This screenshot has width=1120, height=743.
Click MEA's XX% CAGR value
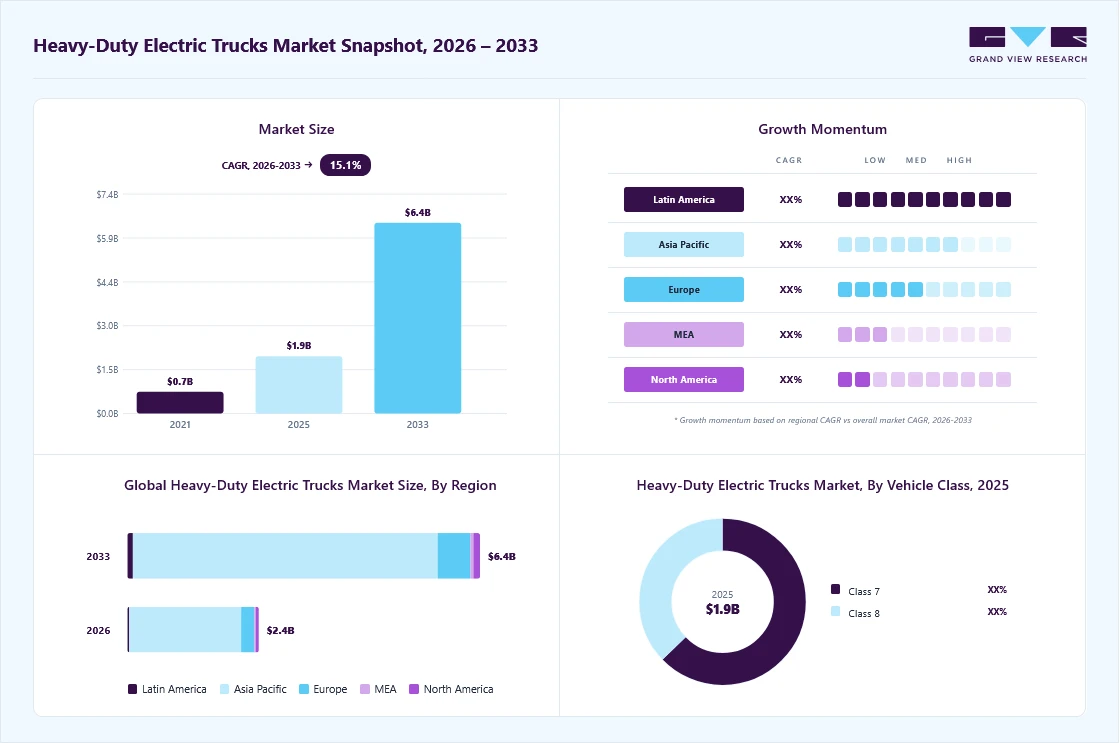coord(791,334)
